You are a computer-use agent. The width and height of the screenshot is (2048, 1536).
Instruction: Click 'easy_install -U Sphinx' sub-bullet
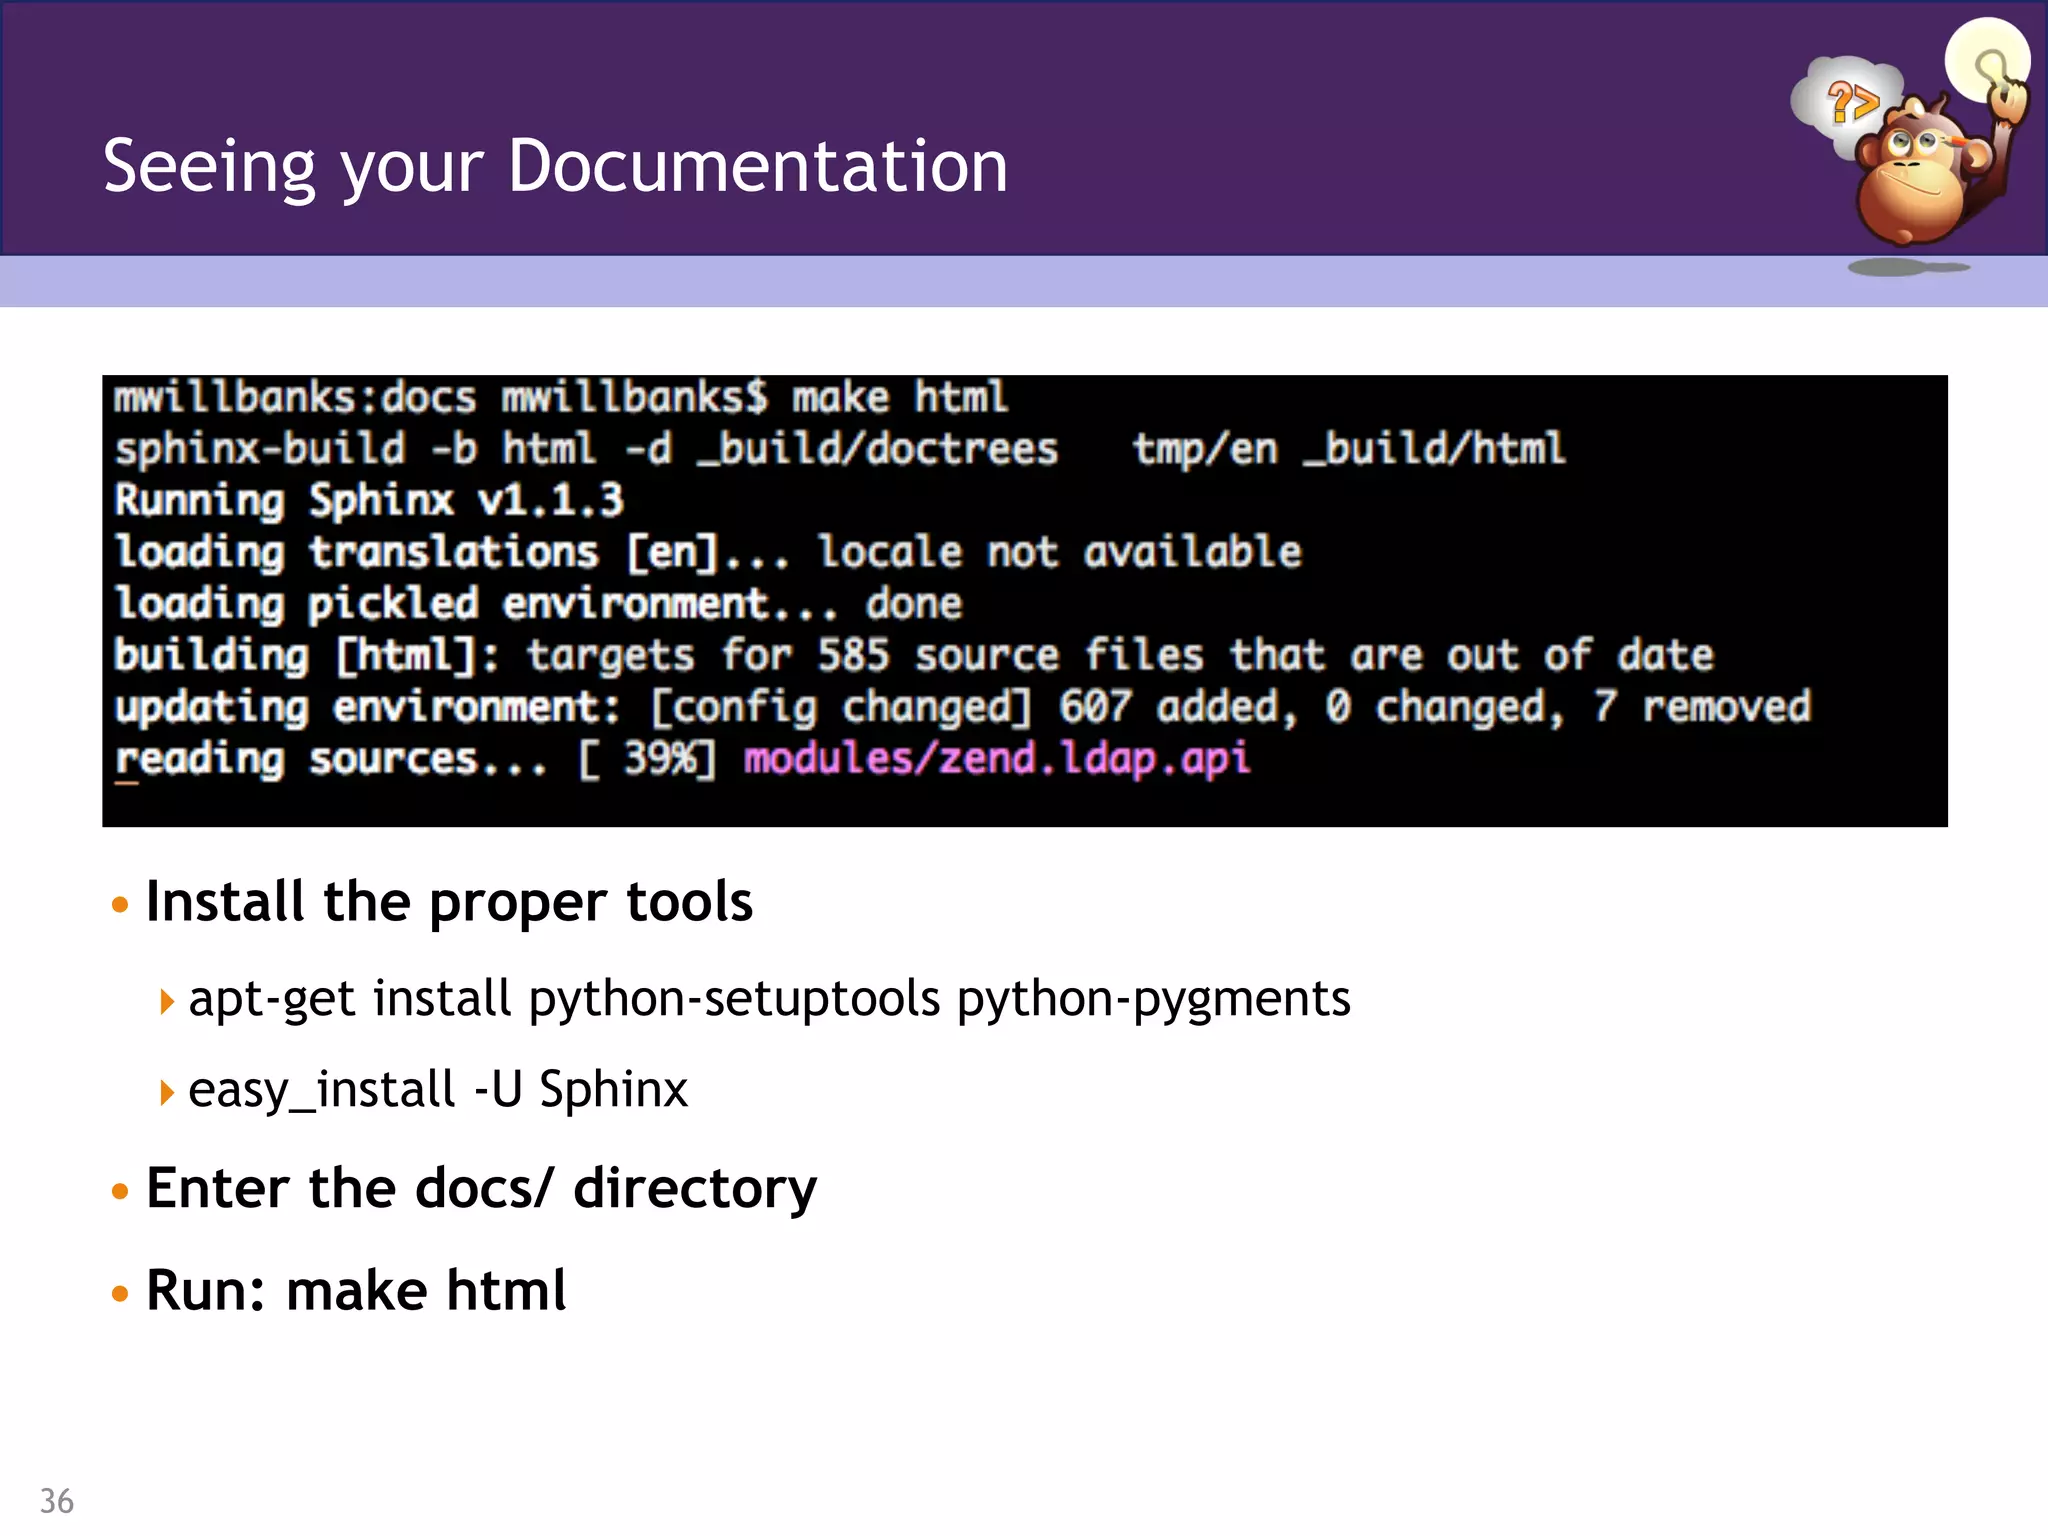point(438,1090)
